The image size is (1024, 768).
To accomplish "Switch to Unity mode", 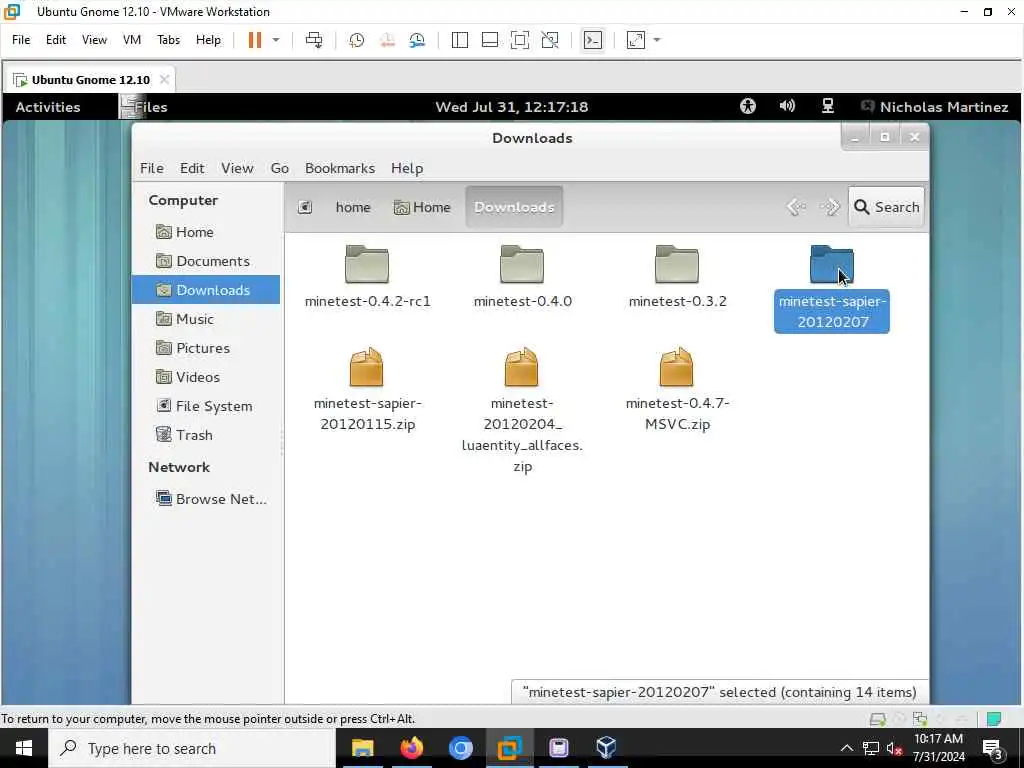I will (550, 40).
